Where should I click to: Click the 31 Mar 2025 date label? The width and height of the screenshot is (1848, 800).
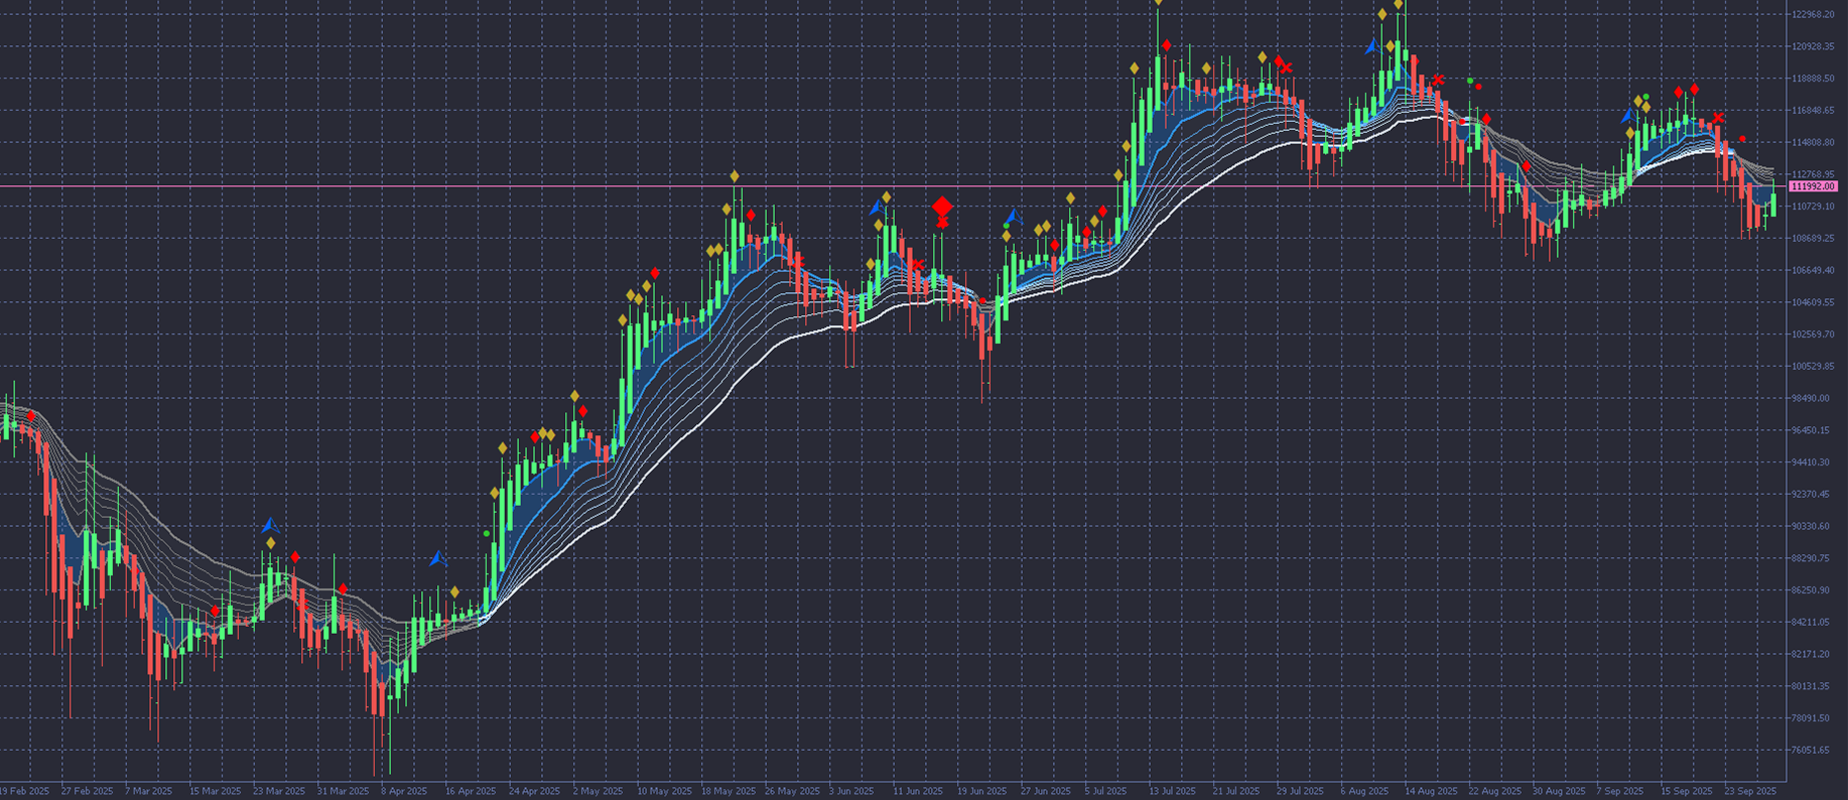coord(343,791)
